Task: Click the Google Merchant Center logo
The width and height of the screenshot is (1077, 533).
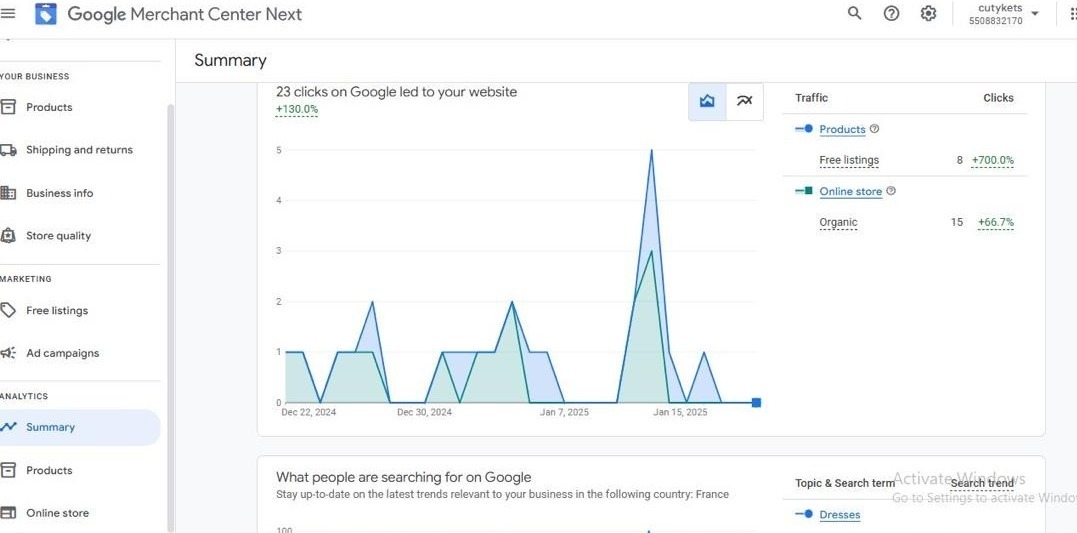Action: click(x=46, y=14)
